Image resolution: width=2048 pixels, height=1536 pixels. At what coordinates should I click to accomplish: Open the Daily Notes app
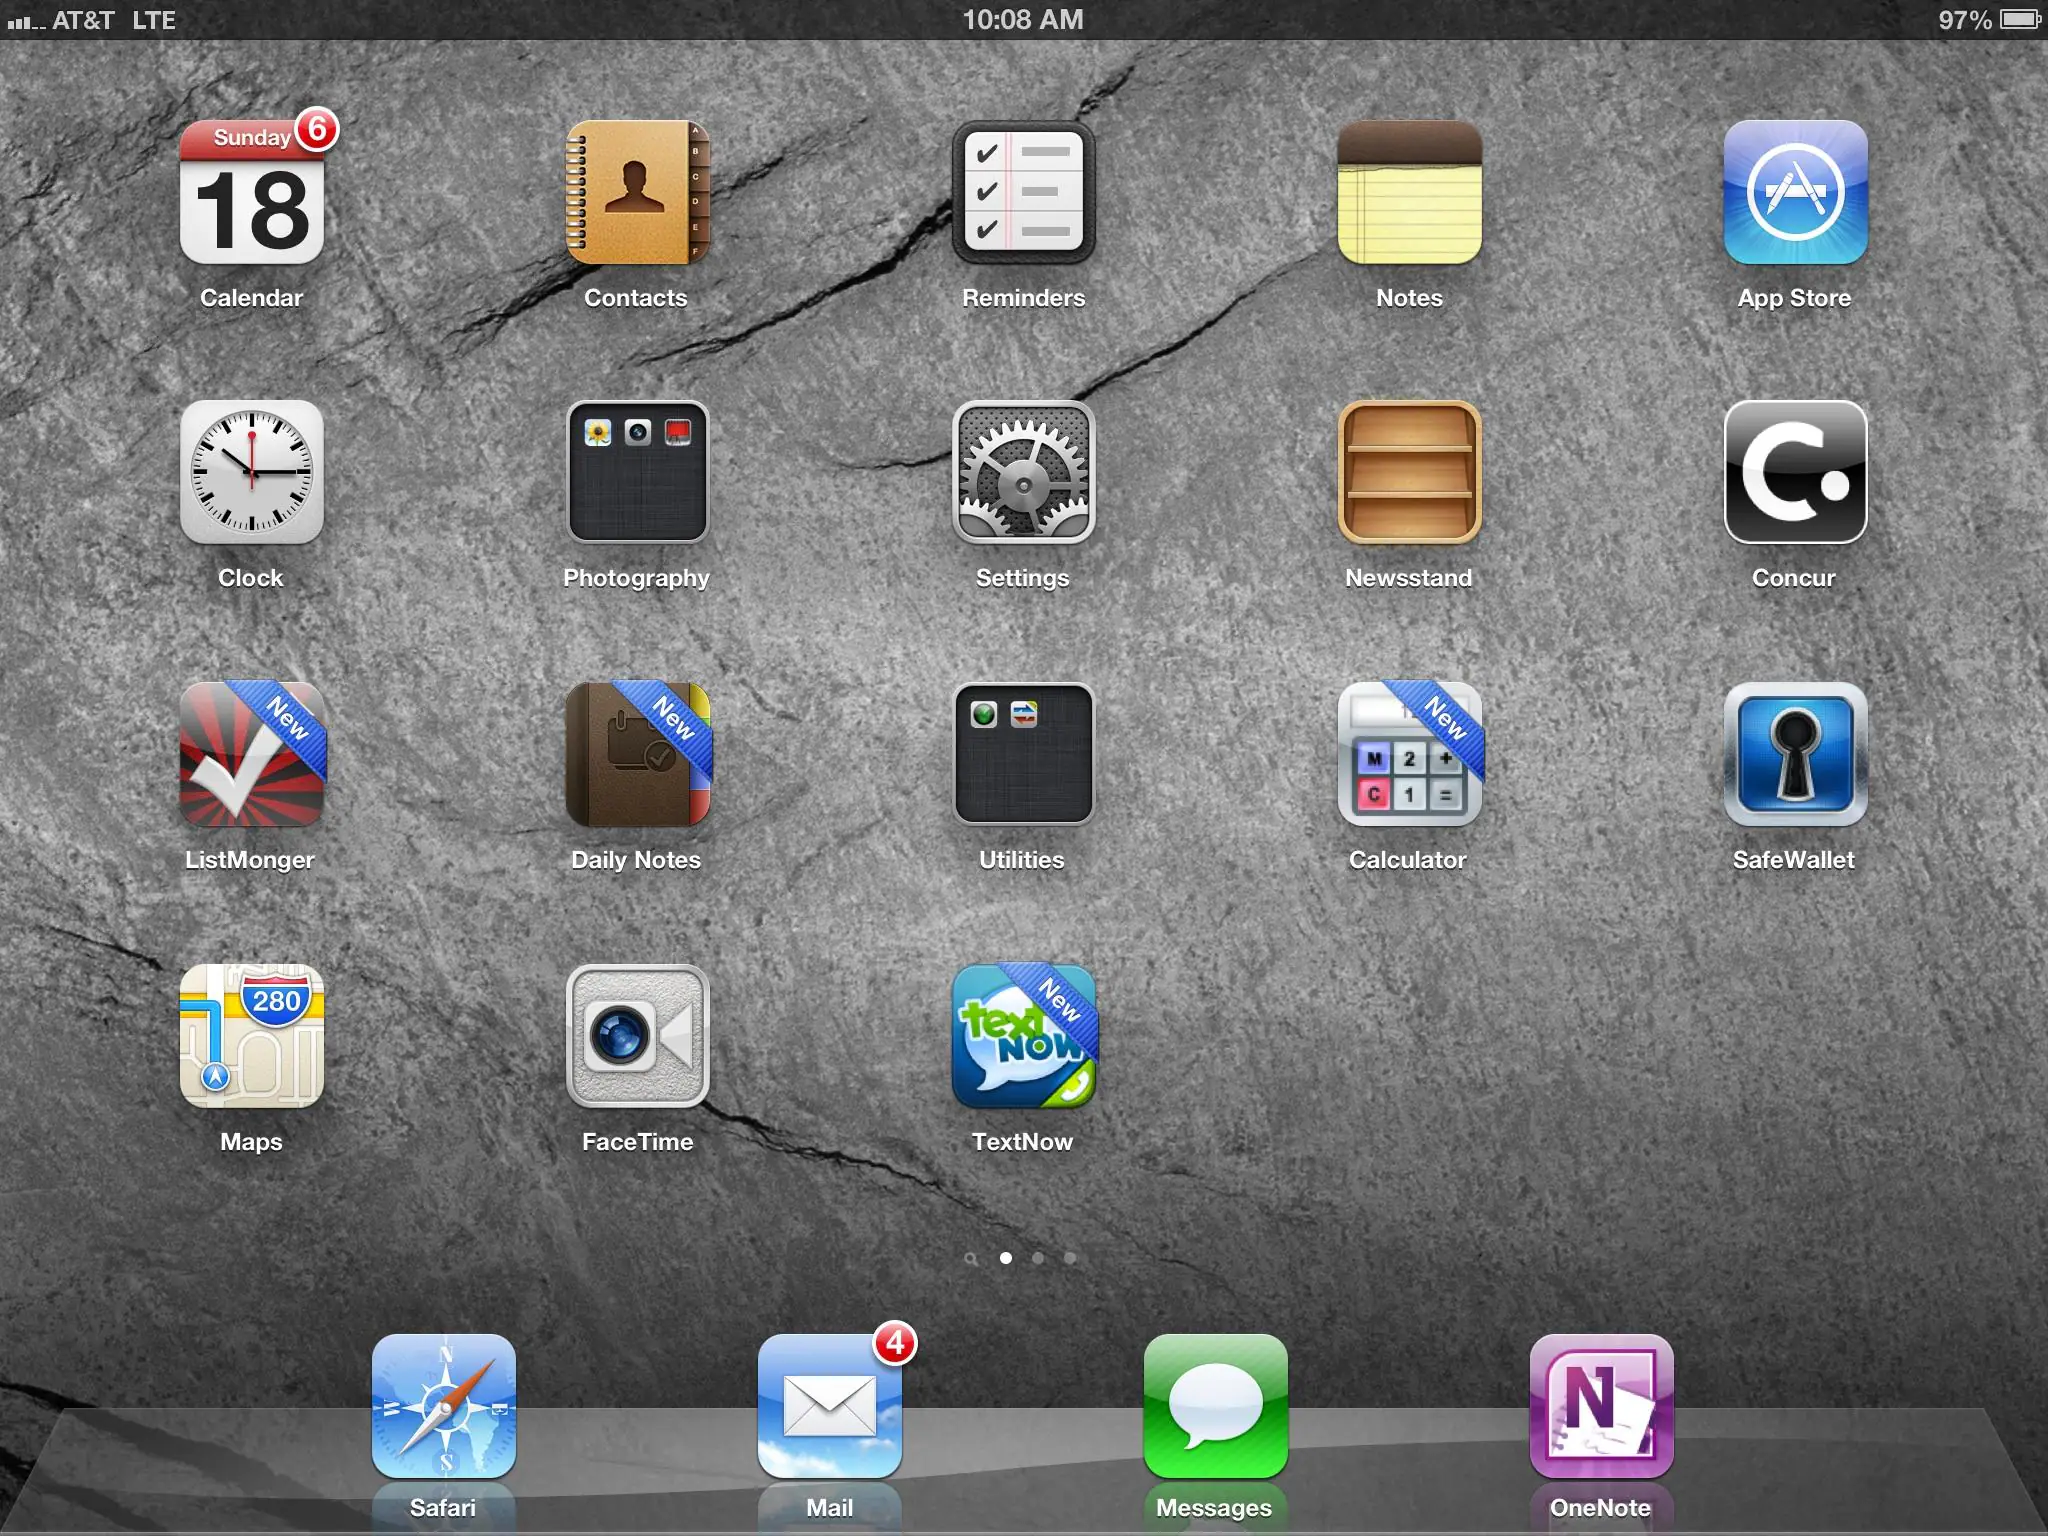pos(637,755)
